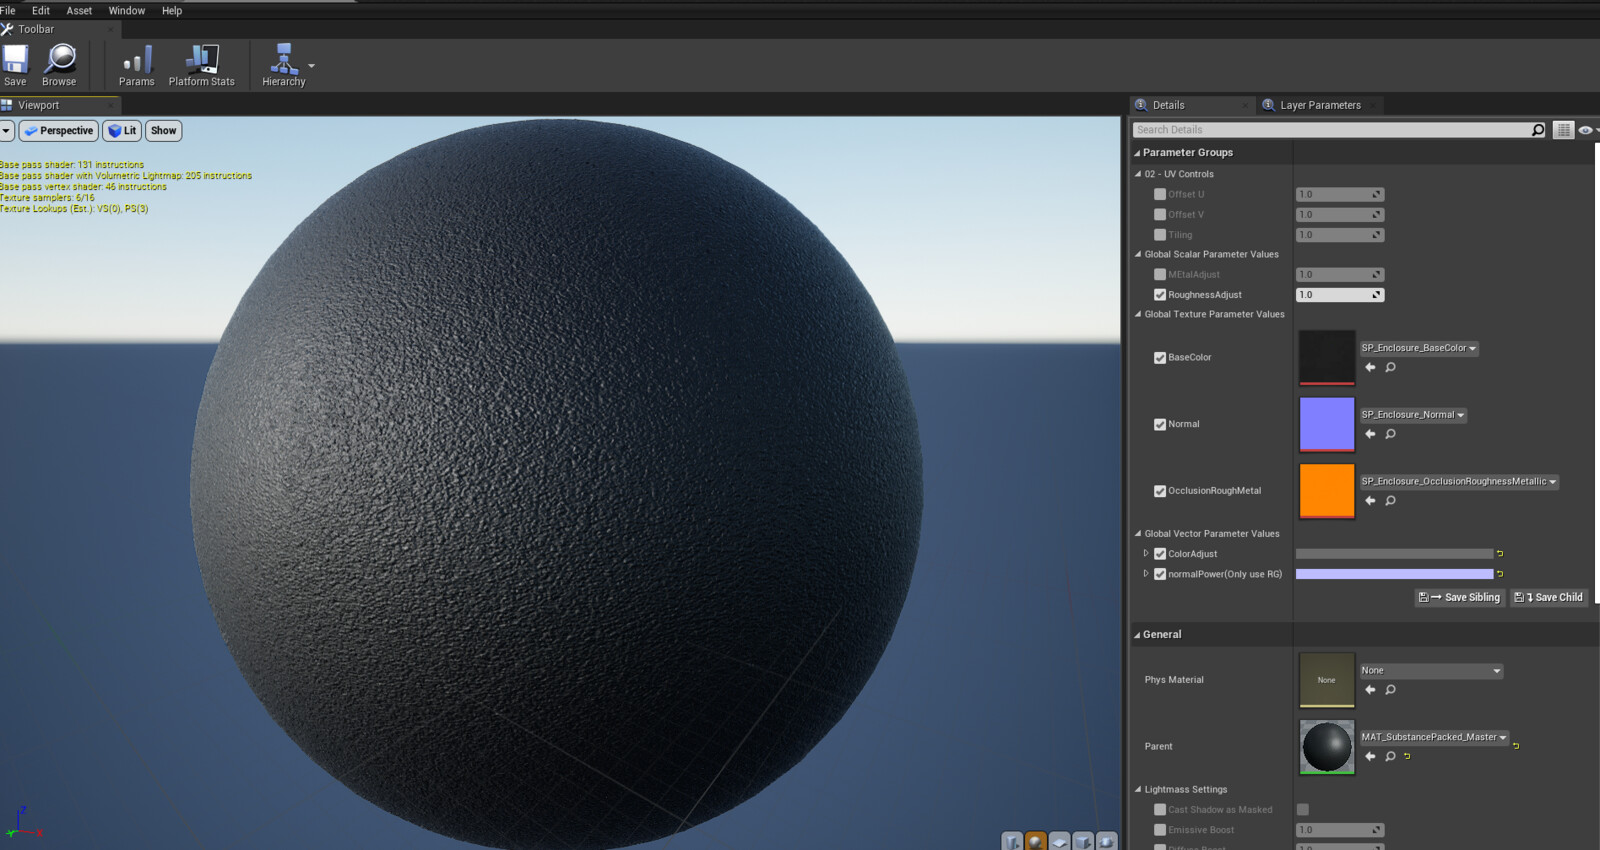Find OcclusionRoughMetal texture in Content Browser

coord(1390,501)
